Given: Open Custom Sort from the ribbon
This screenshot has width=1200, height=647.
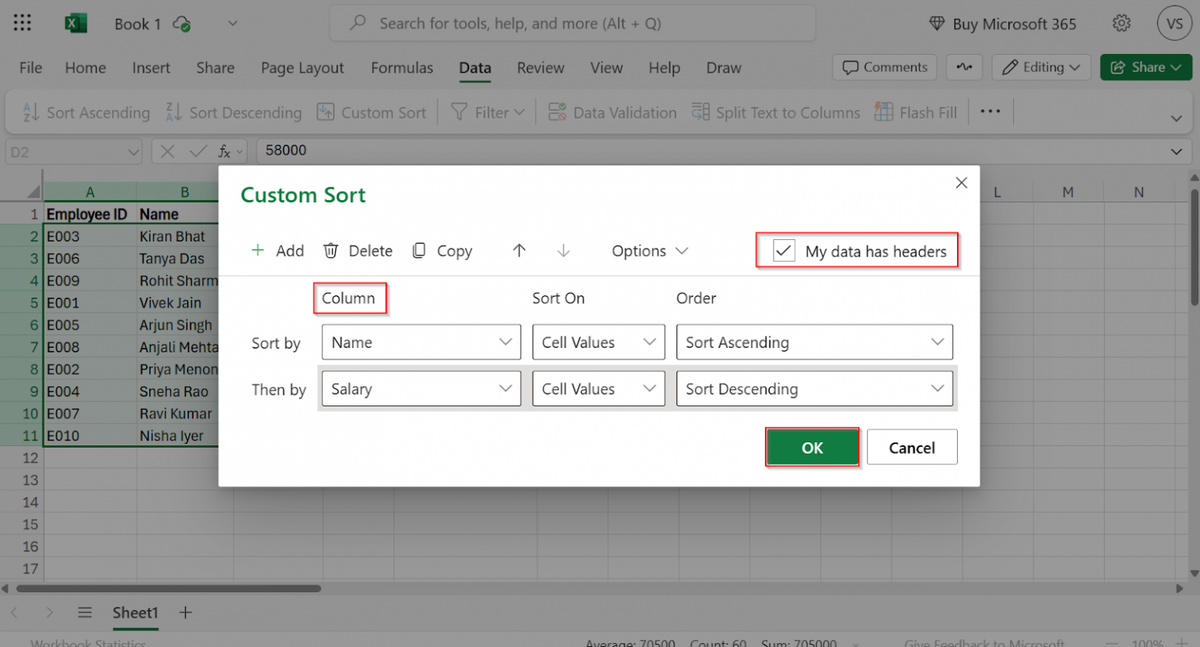Looking at the screenshot, I should coord(371,112).
